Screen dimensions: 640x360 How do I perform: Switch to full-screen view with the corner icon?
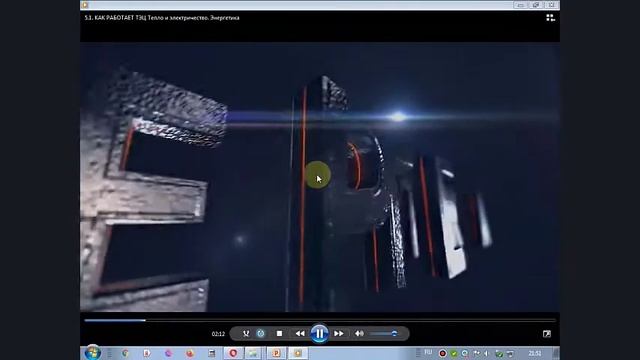(547, 334)
